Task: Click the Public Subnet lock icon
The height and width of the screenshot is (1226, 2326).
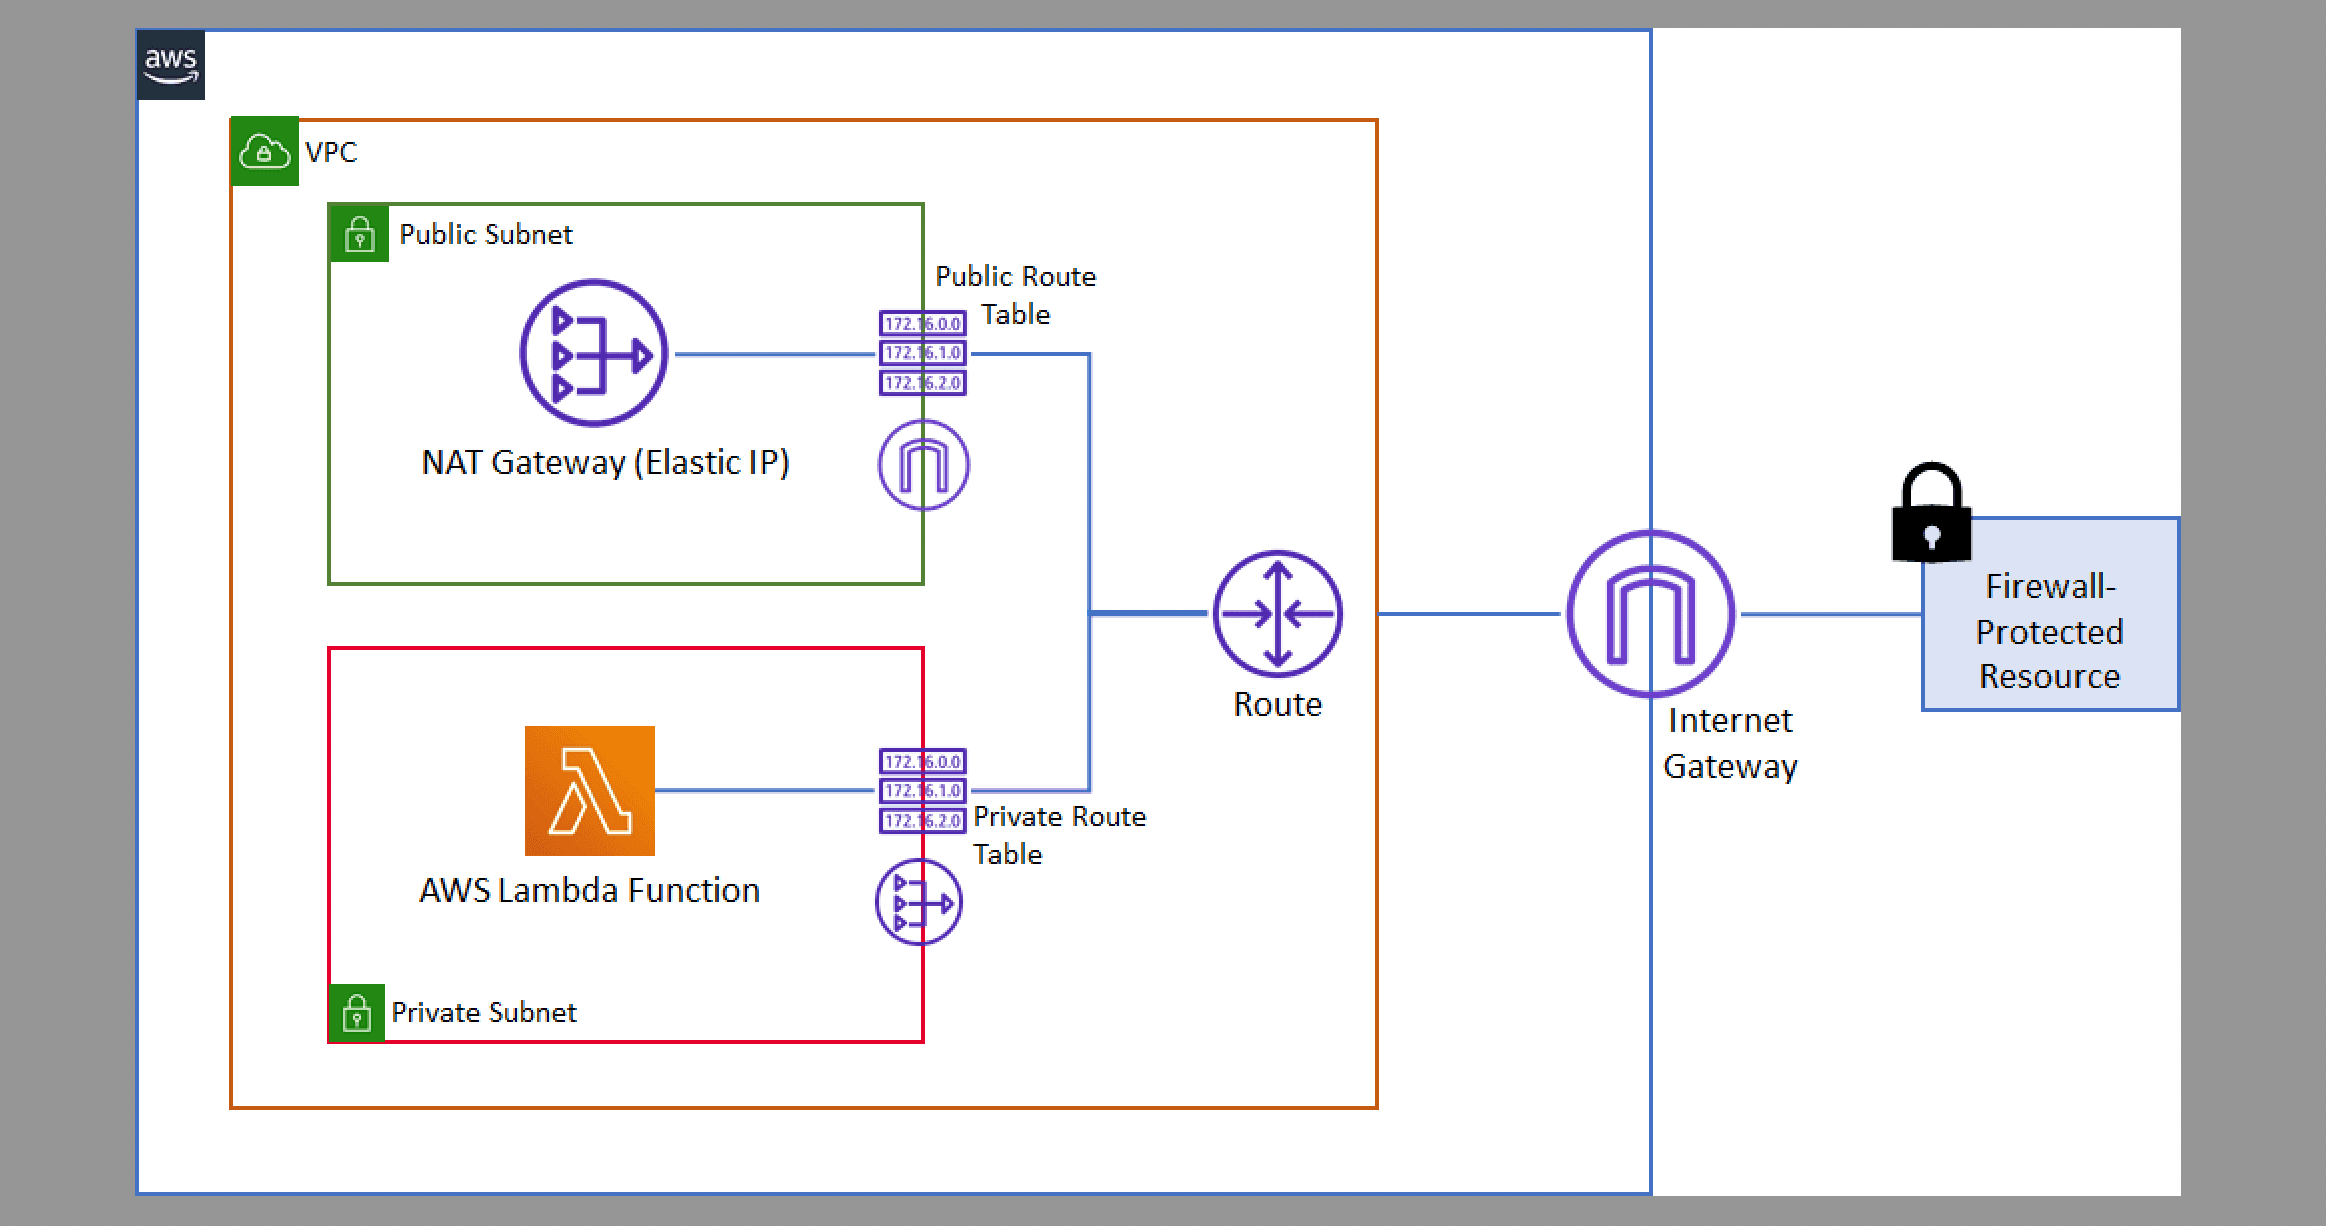Action: coord(359,234)
